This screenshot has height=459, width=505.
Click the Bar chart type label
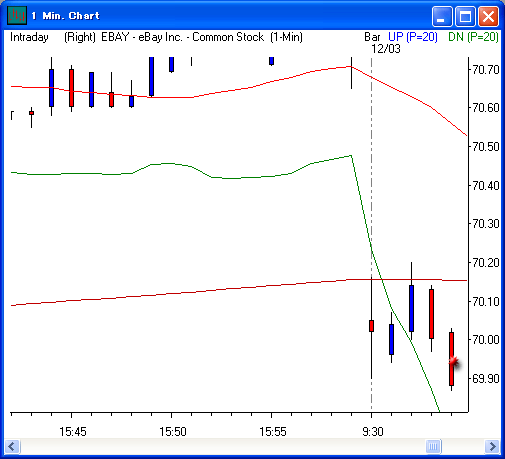[372, 37]
